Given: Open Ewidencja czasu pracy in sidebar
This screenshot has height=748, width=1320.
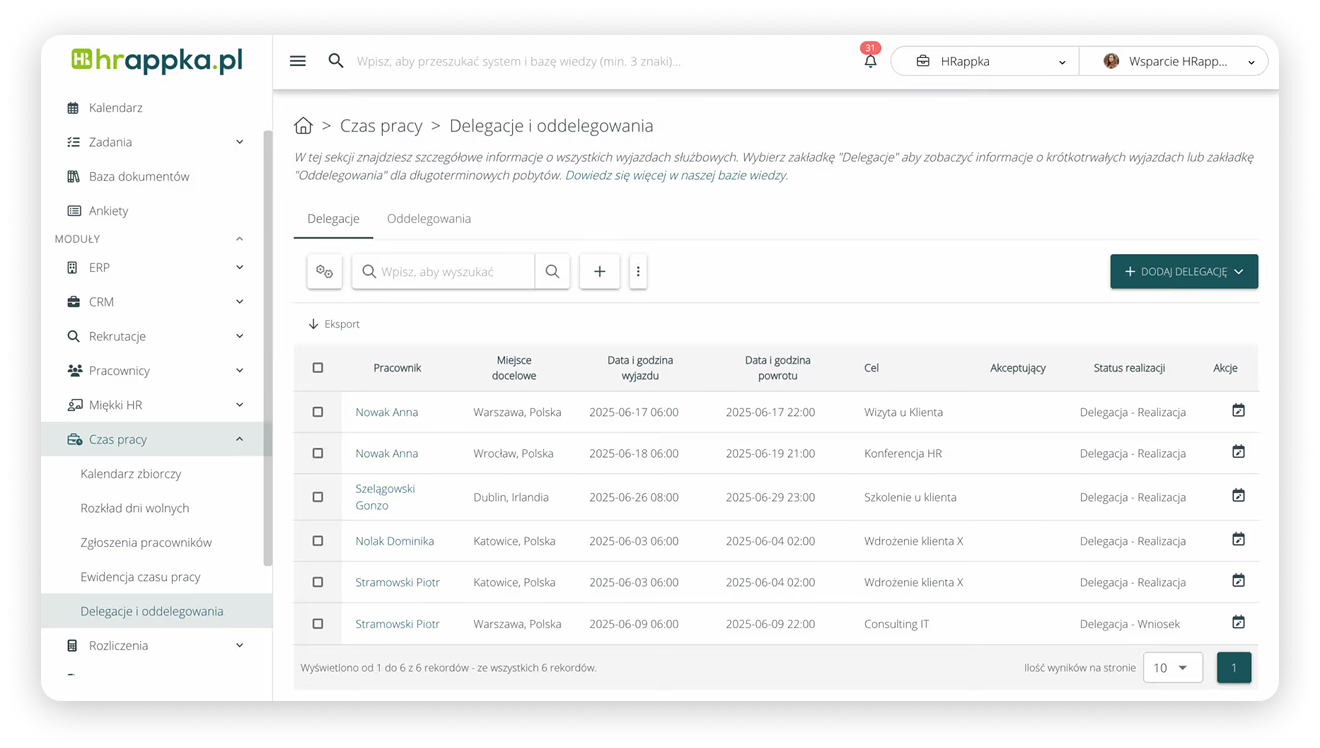Looking at the screenshot, I should coord(140,577).
